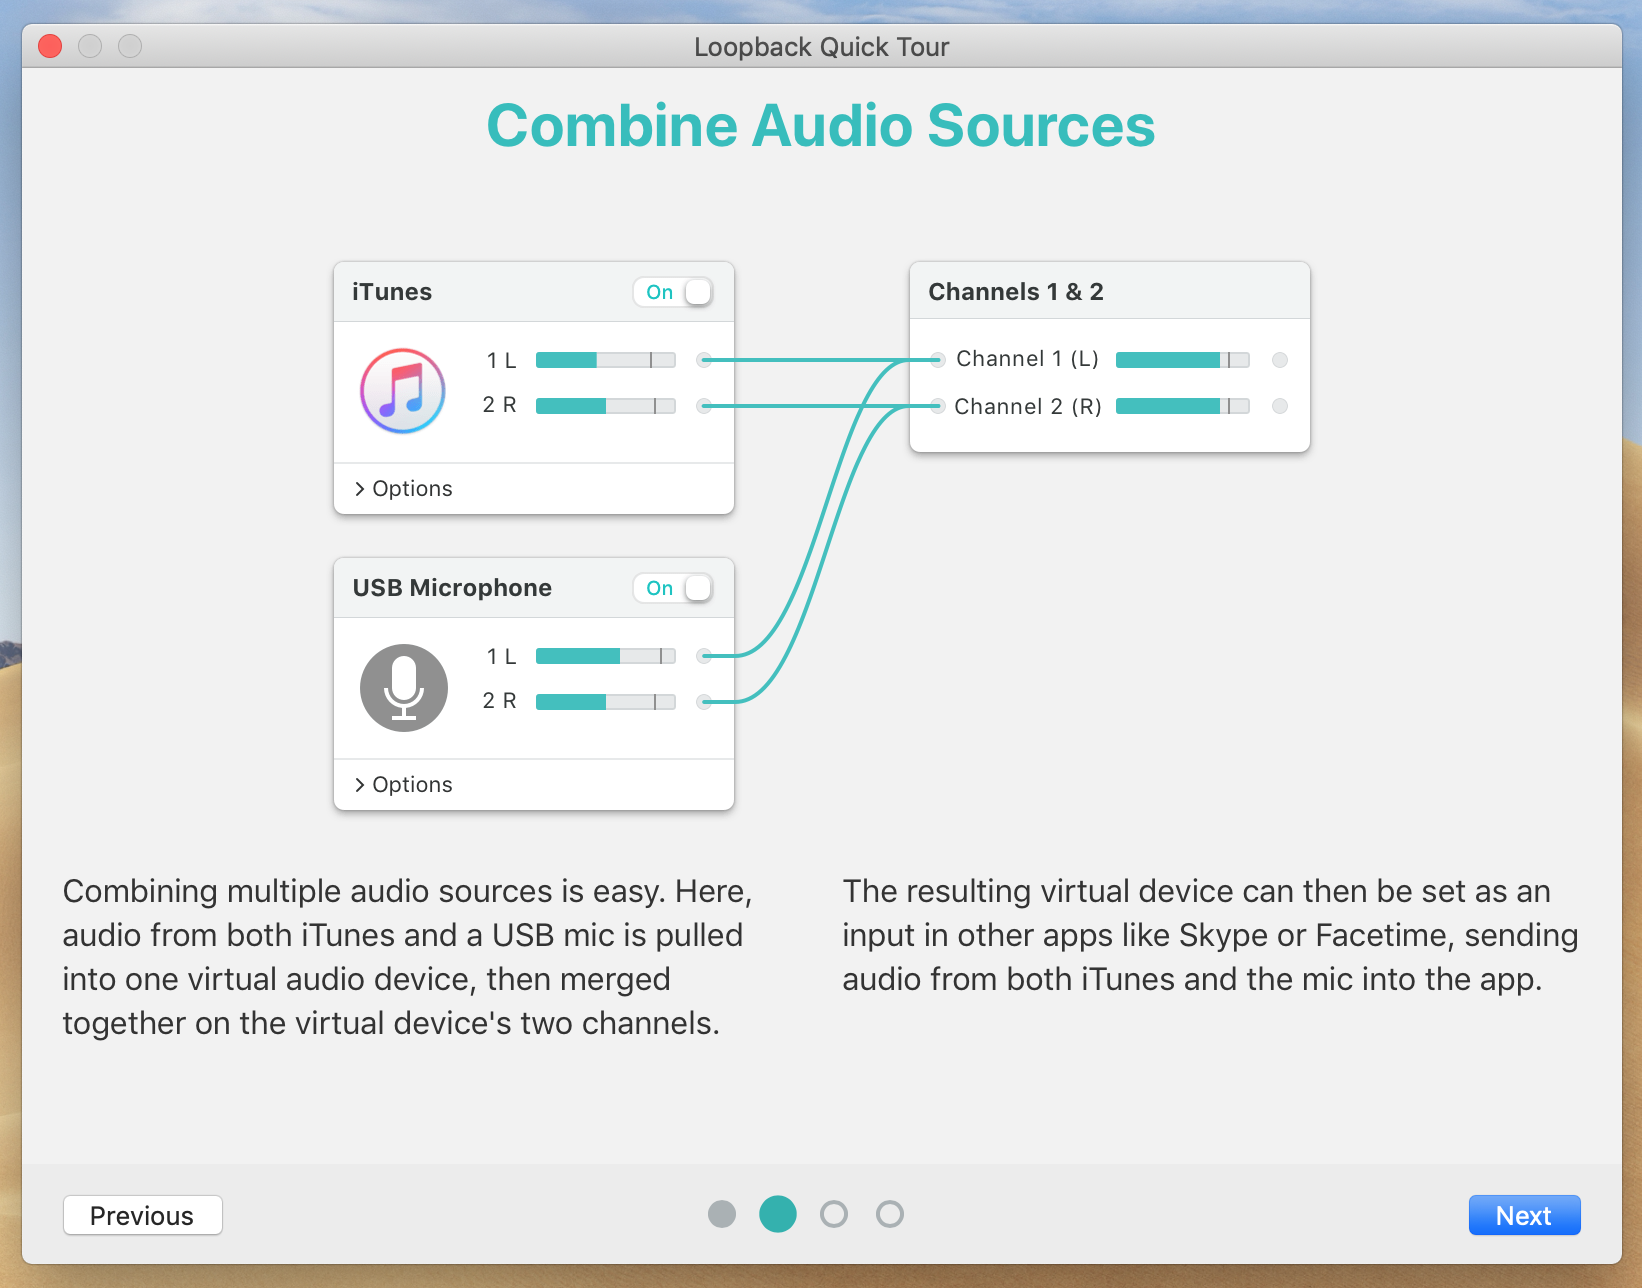The width and height of the screenshot is (1642, 1288).
Task: Click Channel 2 (R) level meter
Action: [1183, 406]
